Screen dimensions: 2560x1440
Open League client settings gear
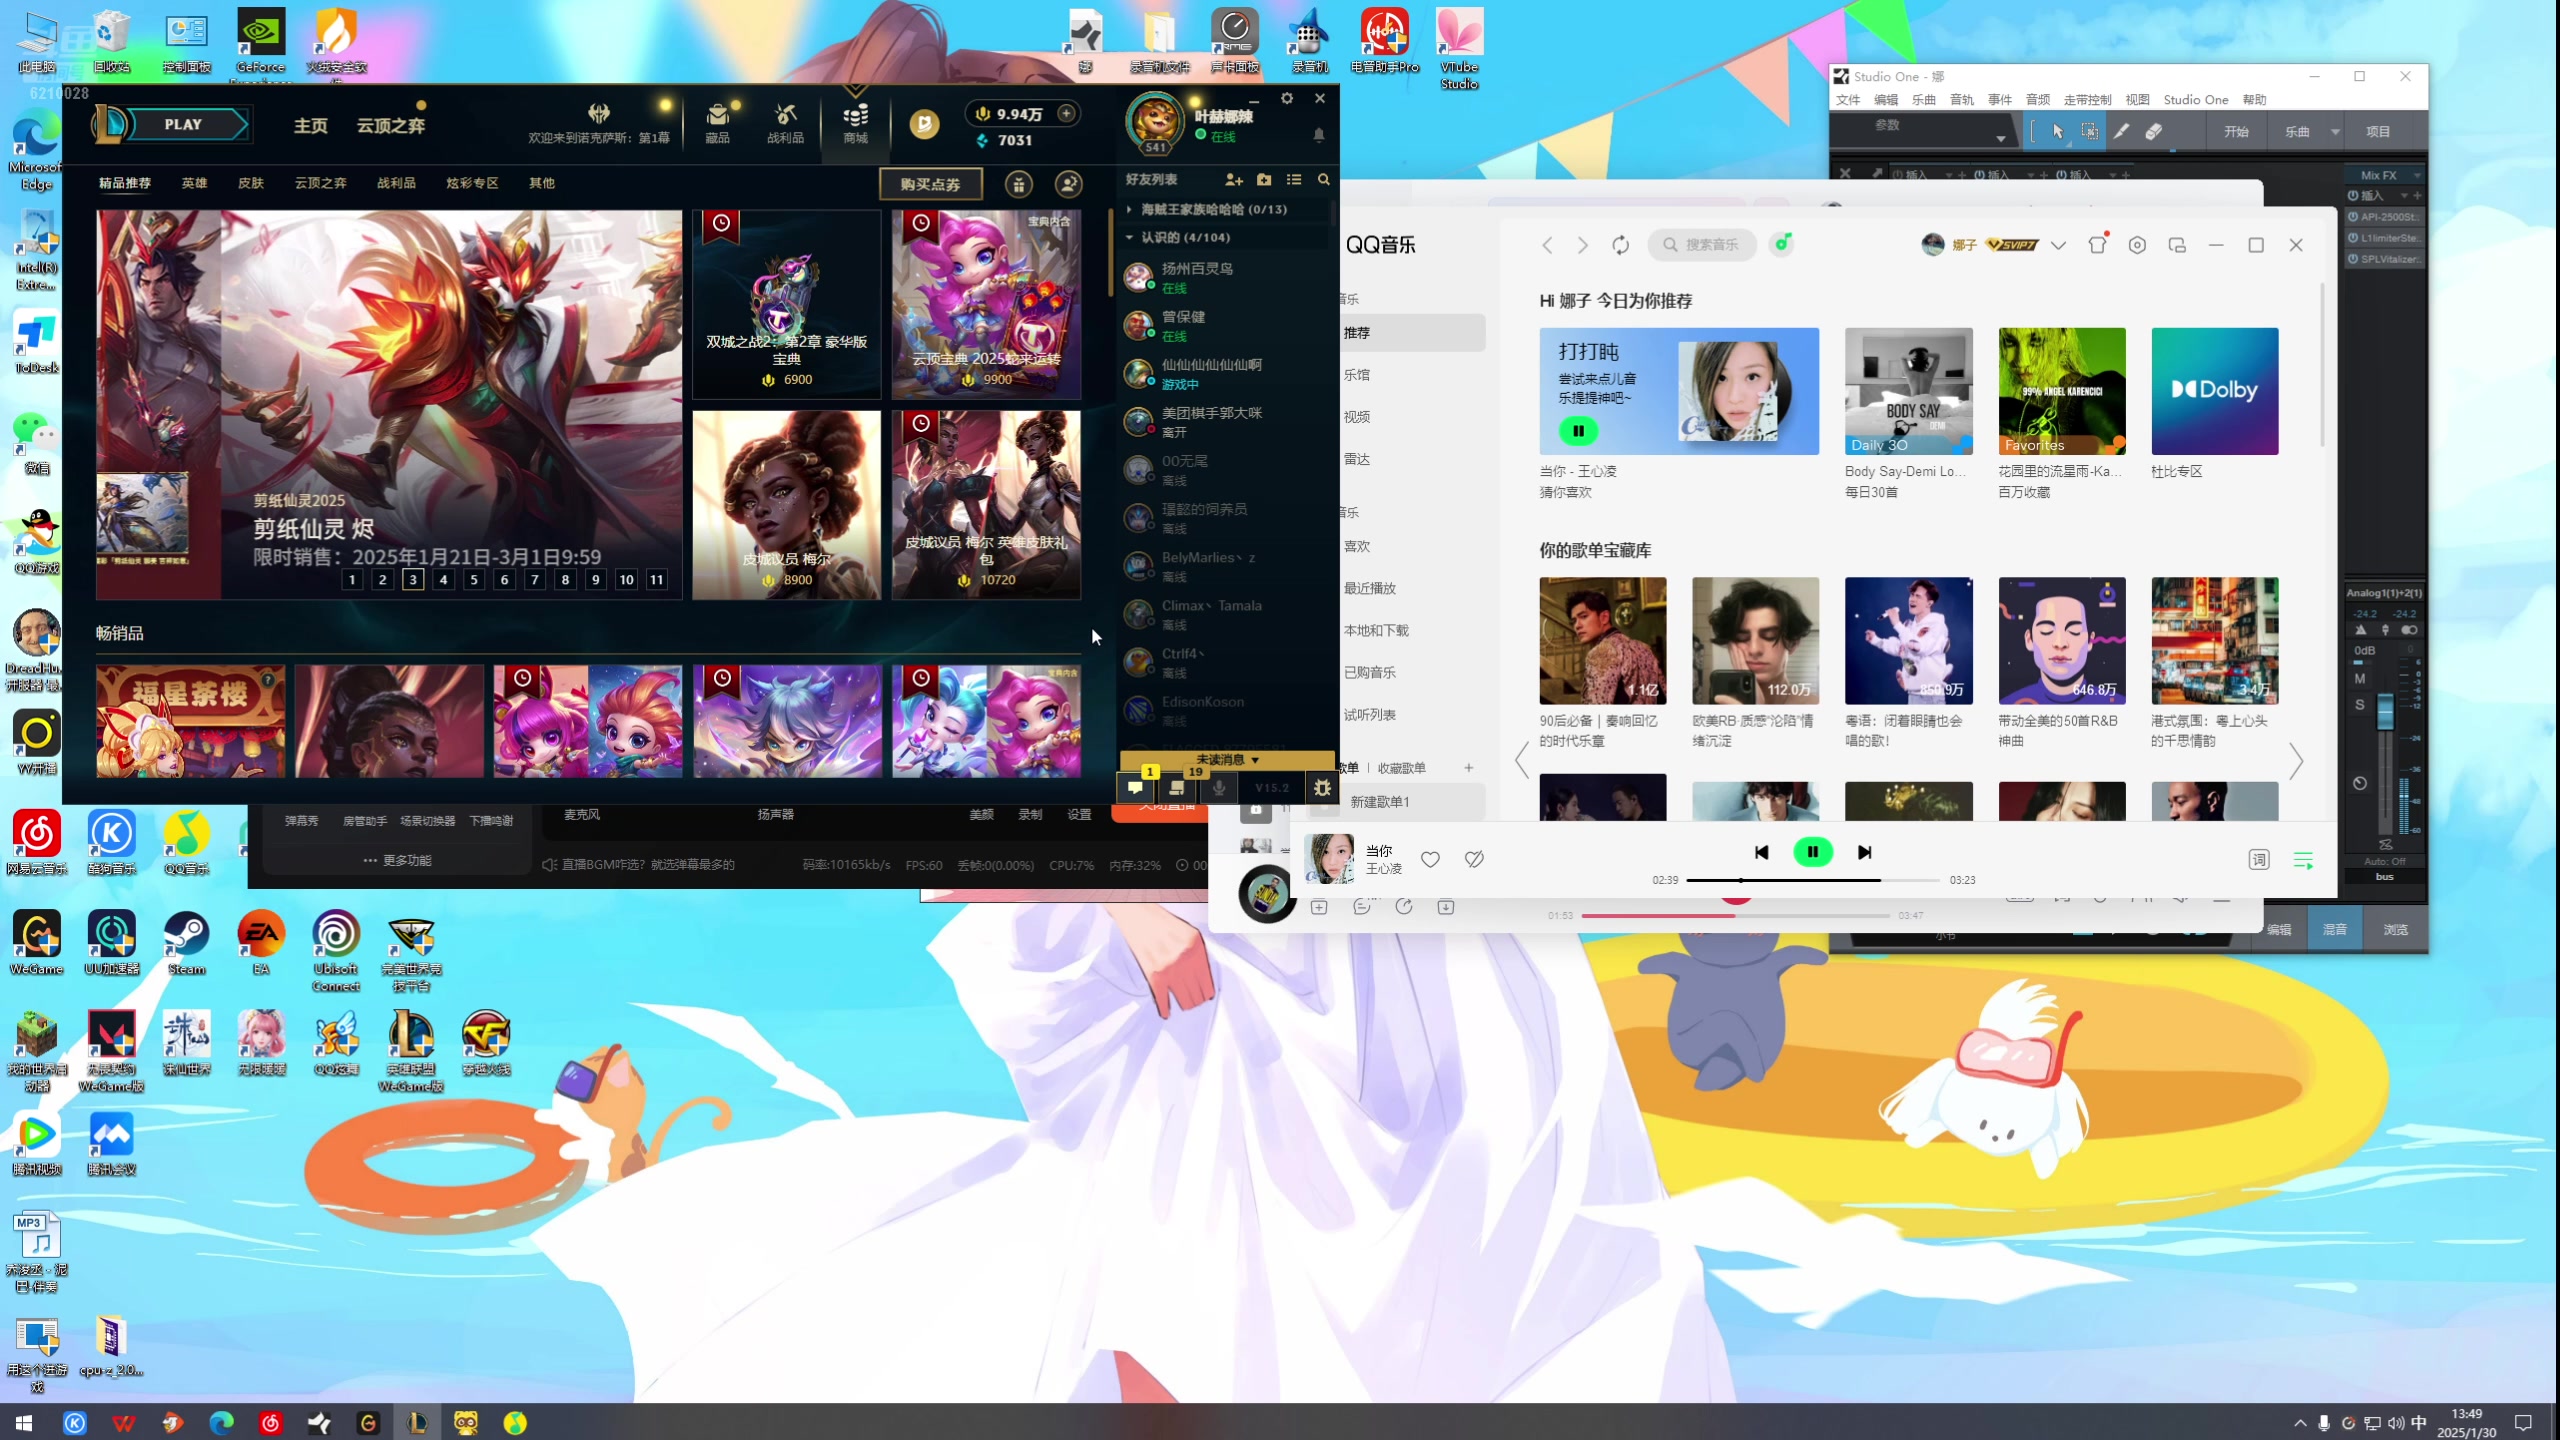pos(1287,98)
